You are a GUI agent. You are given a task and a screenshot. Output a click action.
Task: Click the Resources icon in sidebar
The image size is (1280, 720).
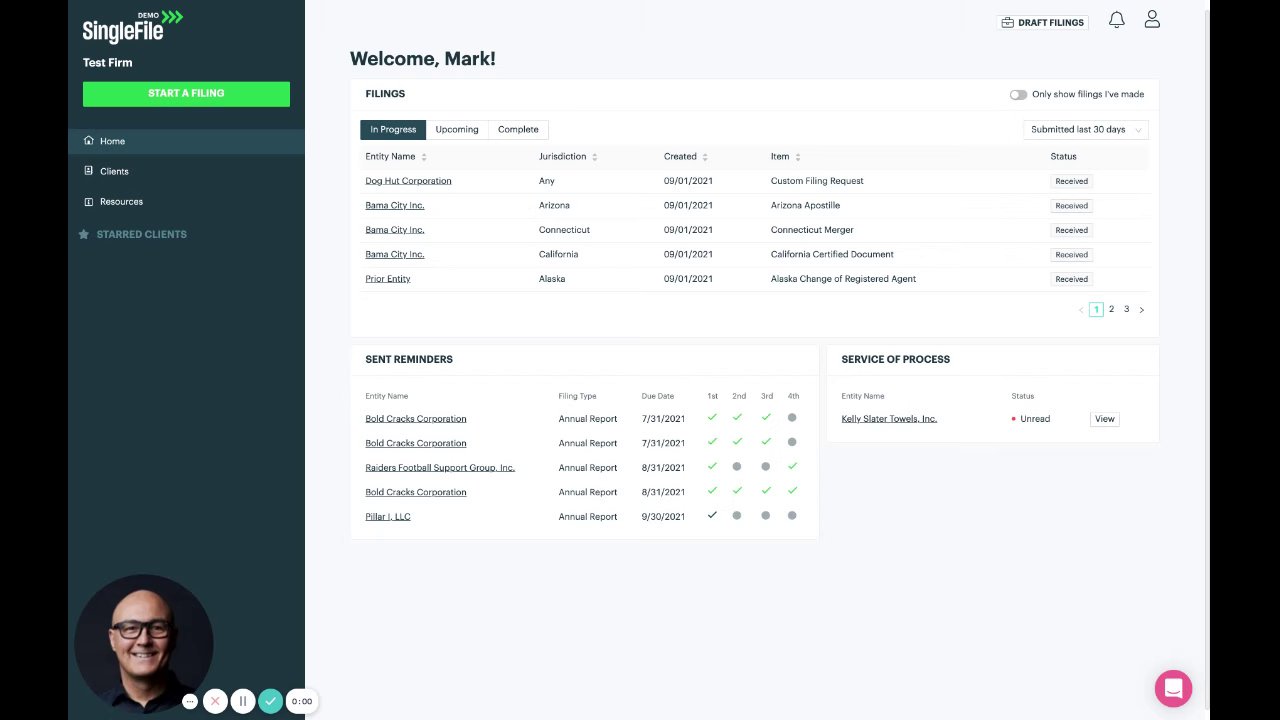tap(89, 201)
